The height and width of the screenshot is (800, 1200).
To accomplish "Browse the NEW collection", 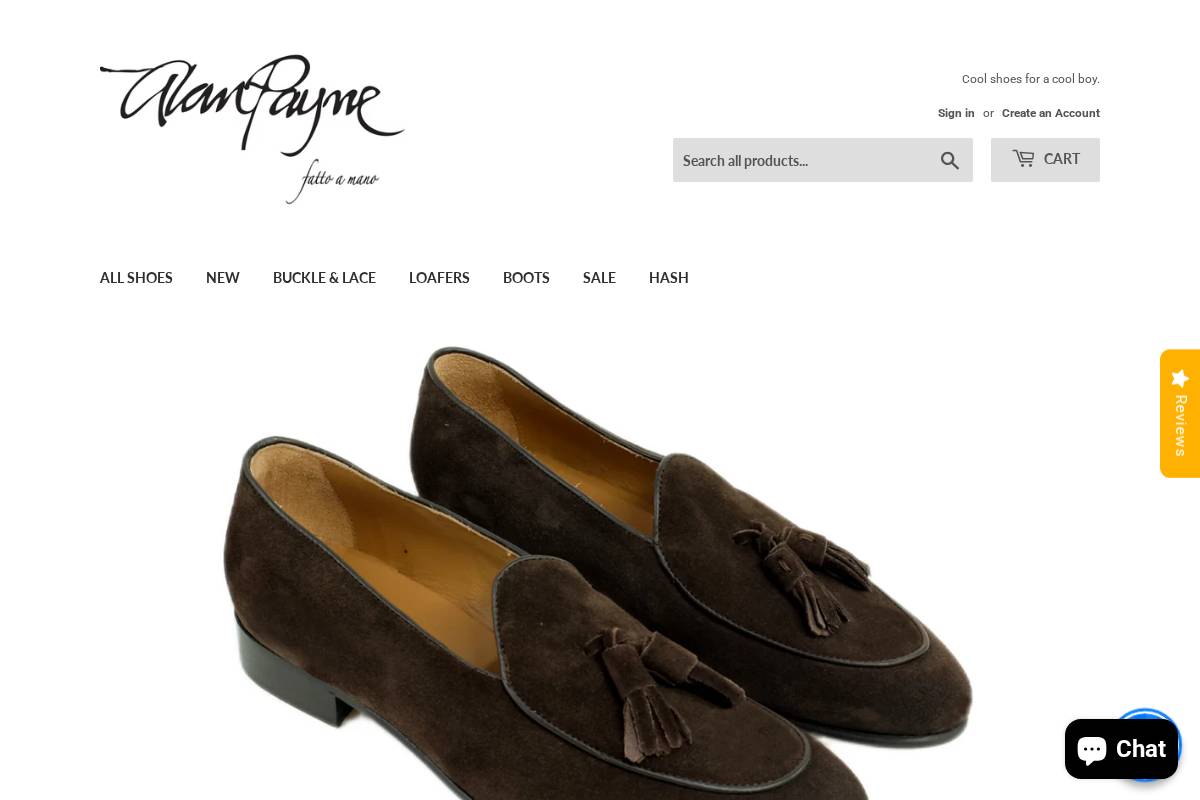I will [222, 277].
